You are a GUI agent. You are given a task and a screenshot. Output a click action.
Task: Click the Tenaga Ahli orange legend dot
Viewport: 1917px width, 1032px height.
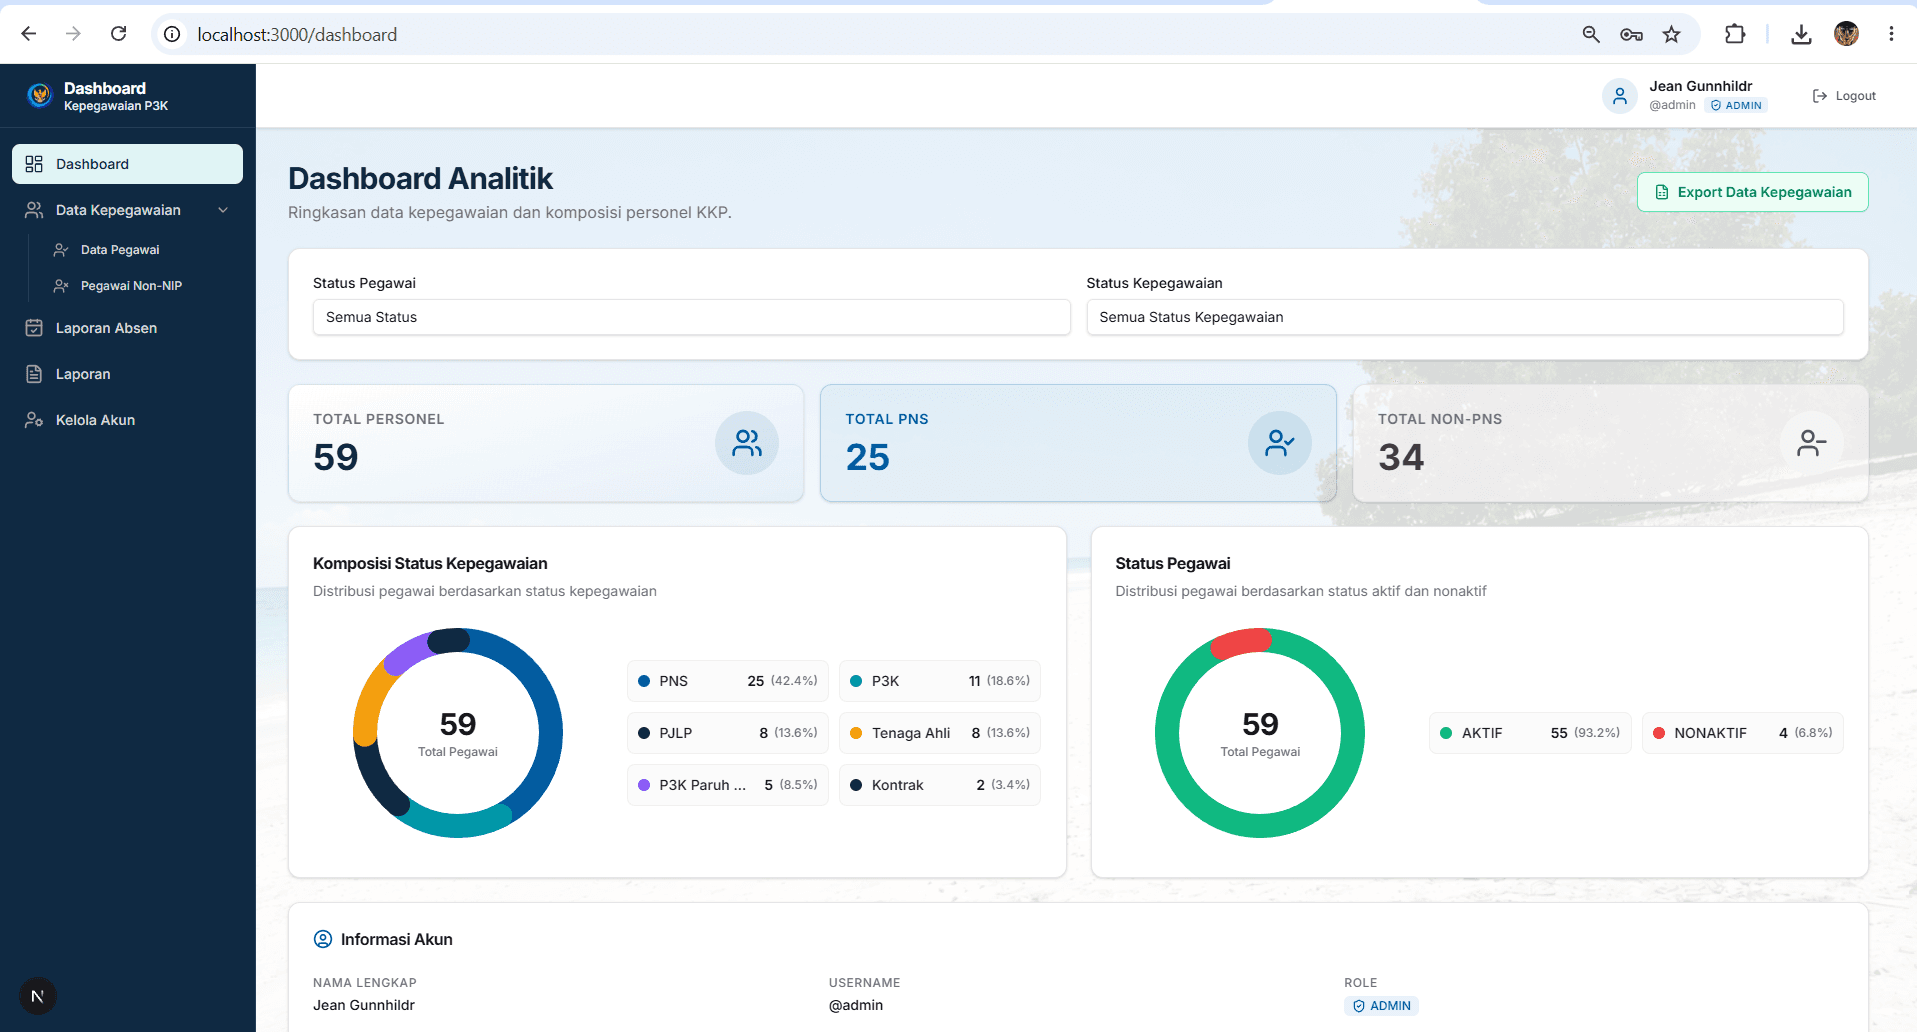pos(856,733)
